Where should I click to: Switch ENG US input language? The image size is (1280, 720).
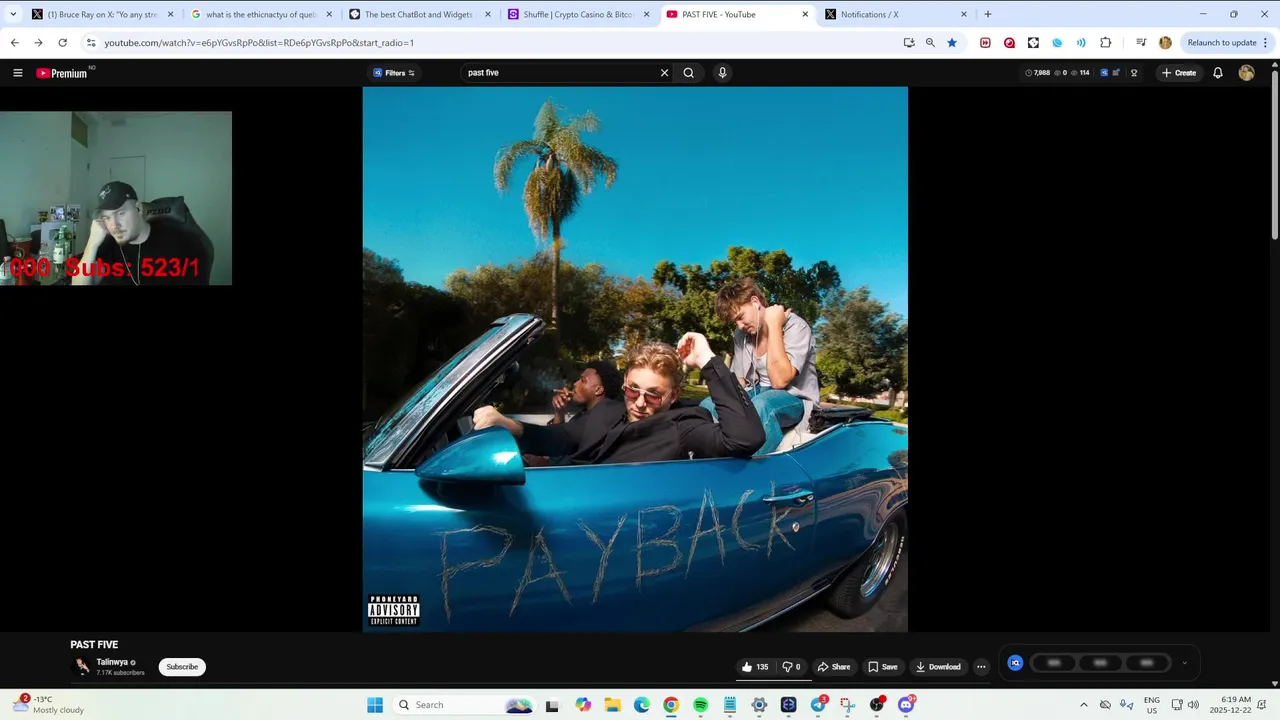(1152, 705)
